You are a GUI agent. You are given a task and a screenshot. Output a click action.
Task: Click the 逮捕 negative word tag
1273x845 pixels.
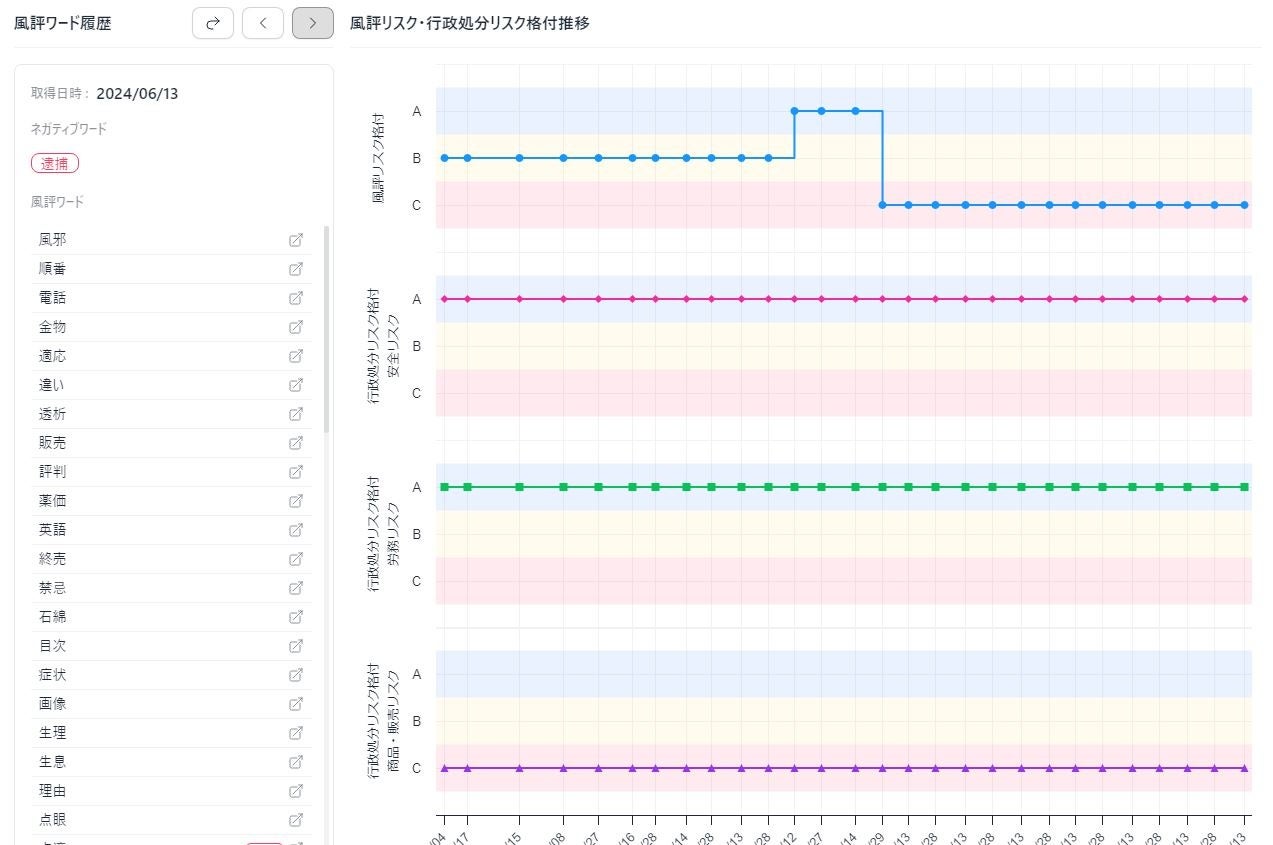[x=55, y=164]
